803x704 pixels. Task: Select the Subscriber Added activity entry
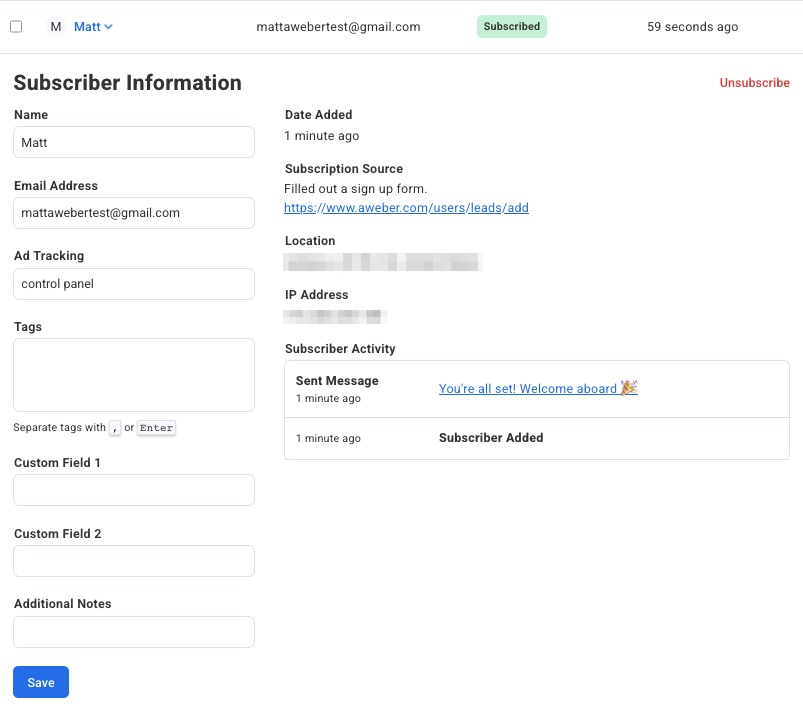click(x=491, y=438)
